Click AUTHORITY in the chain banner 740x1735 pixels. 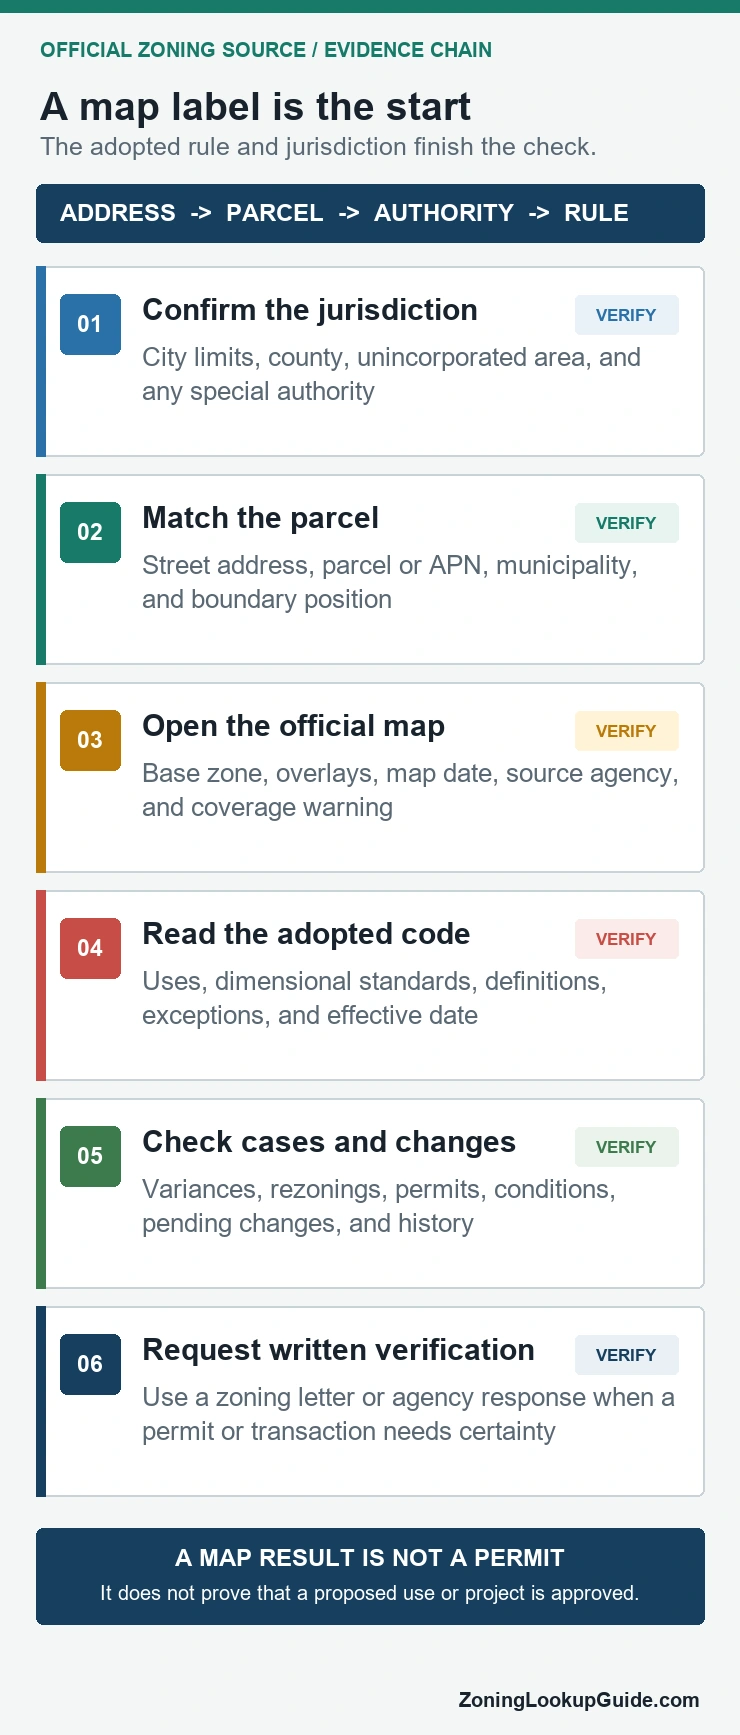444,213
